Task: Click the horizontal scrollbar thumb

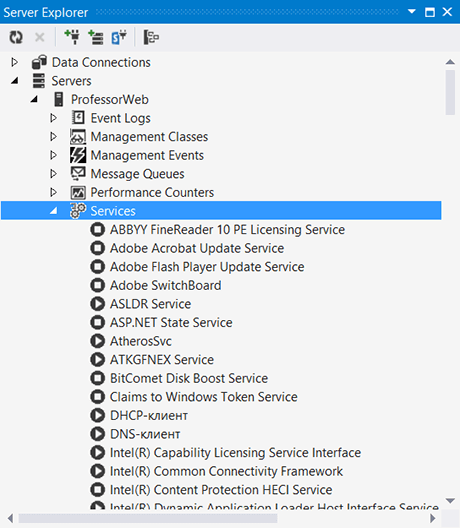Action: pos(148,518)
